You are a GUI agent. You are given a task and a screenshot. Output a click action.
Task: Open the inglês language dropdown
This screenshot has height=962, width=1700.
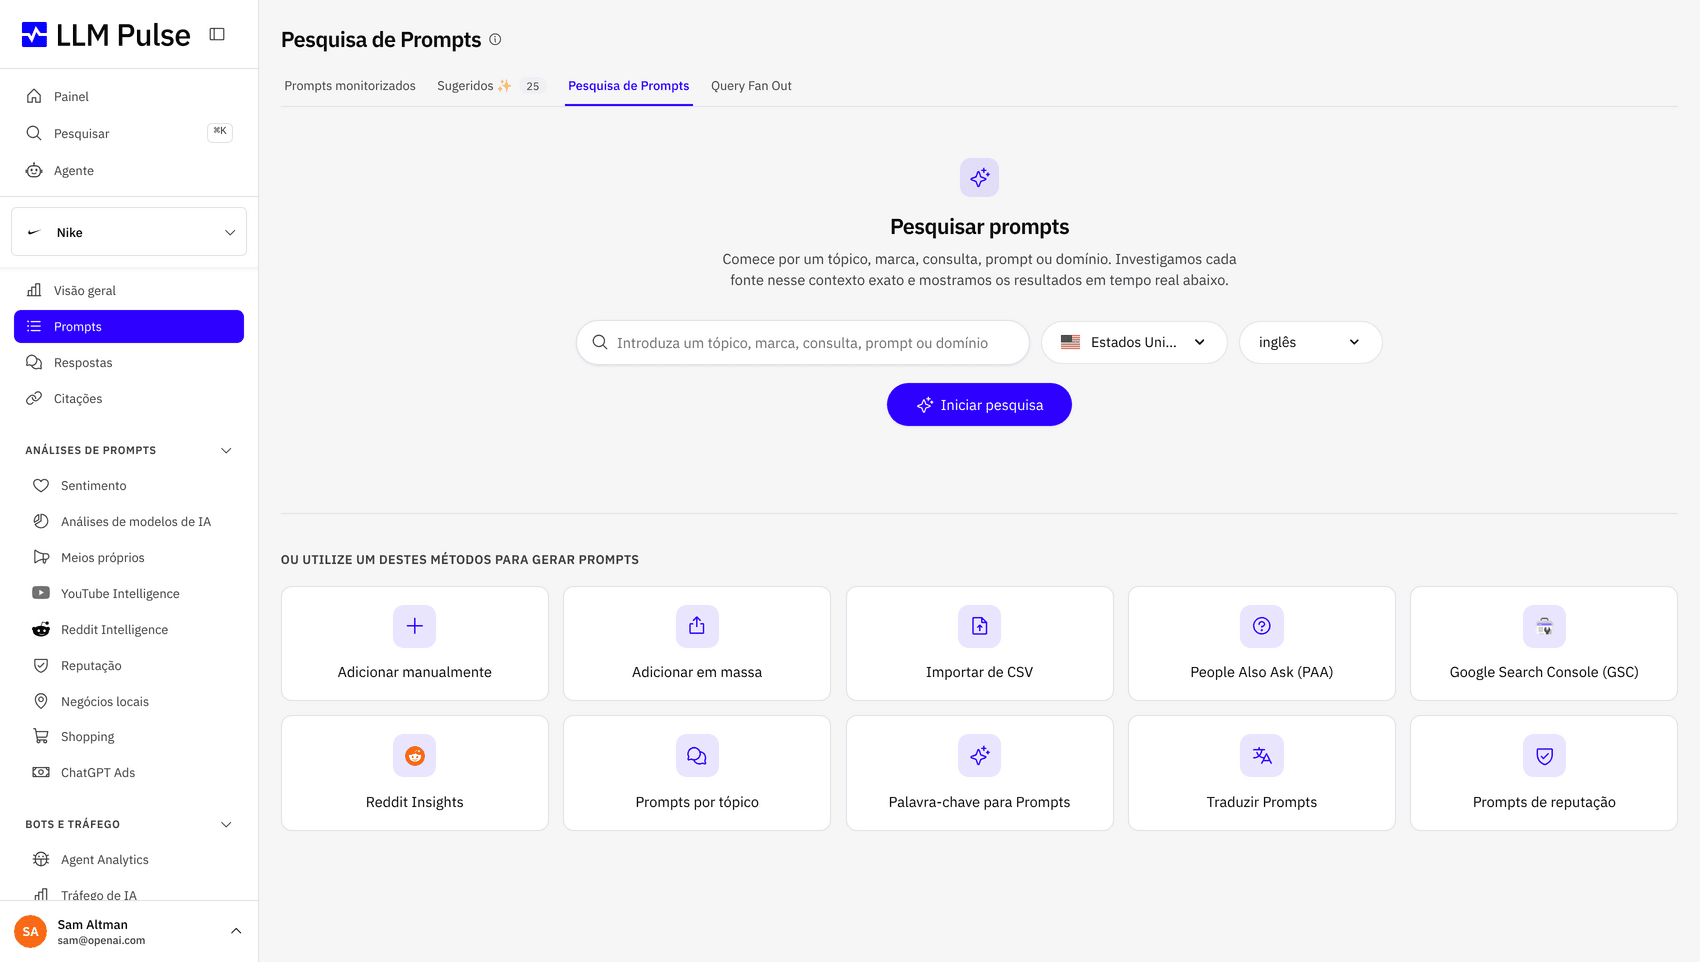[1310, 342]
